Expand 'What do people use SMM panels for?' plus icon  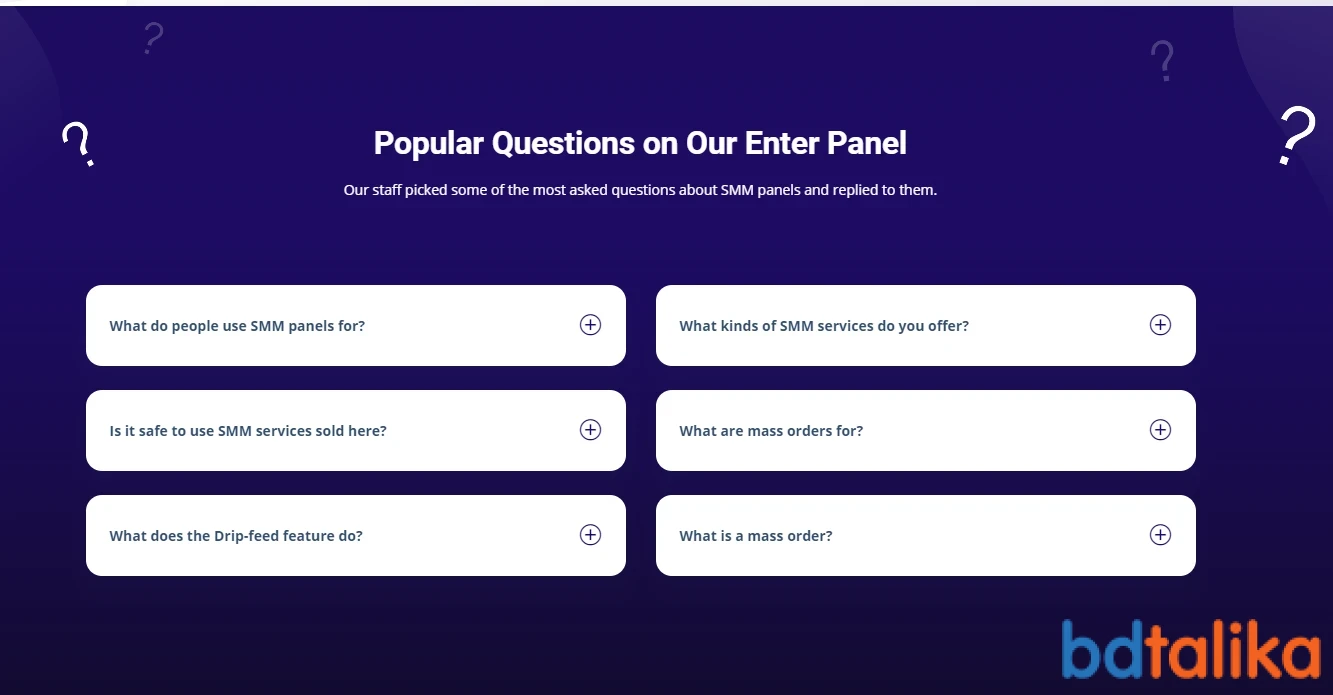[590, 325]
